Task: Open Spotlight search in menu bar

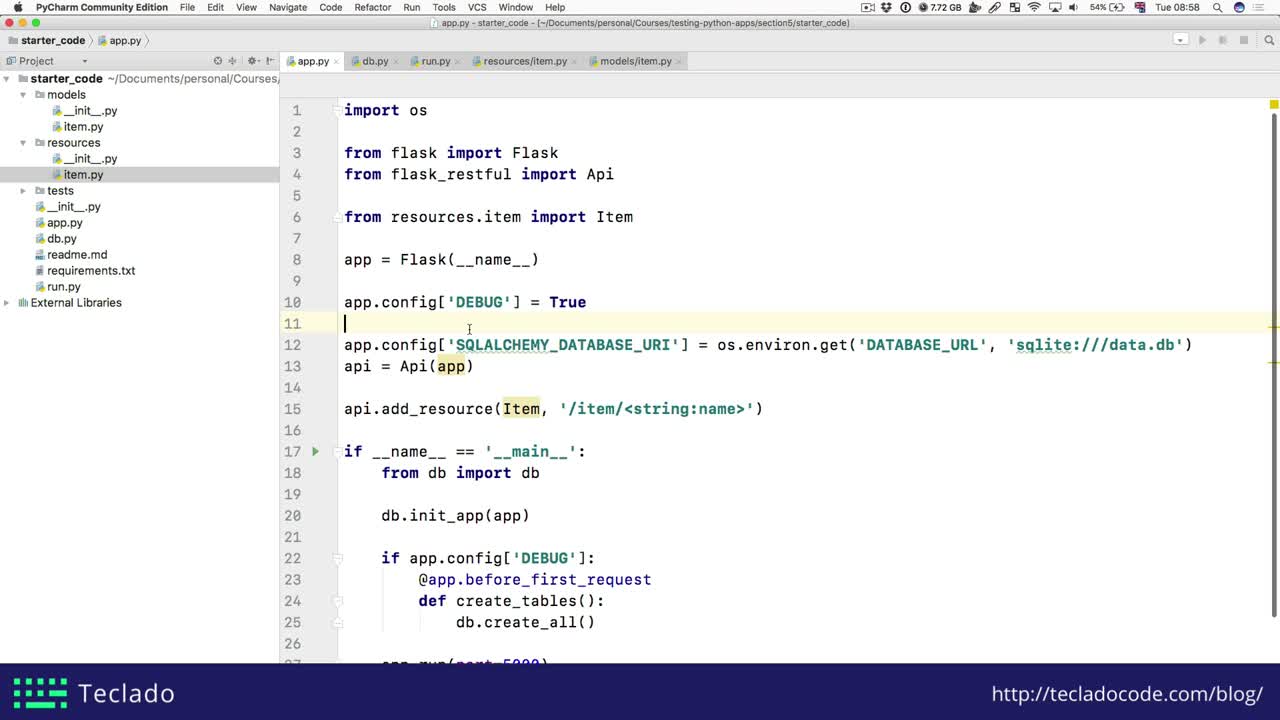Action: pos(1217,7)
